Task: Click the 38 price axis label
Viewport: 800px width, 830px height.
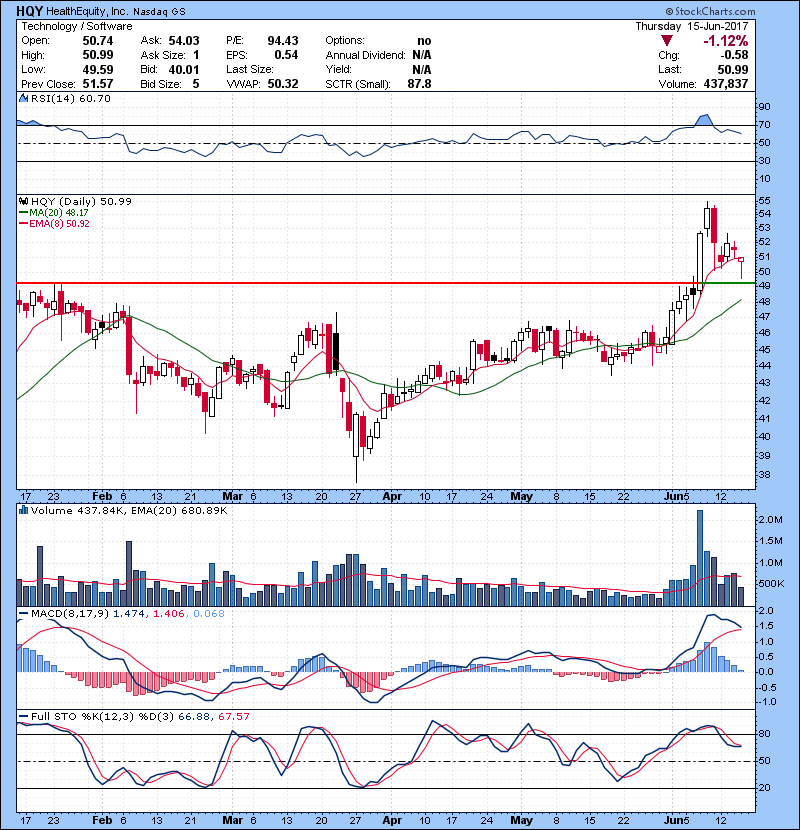Action: pos(764,475)
